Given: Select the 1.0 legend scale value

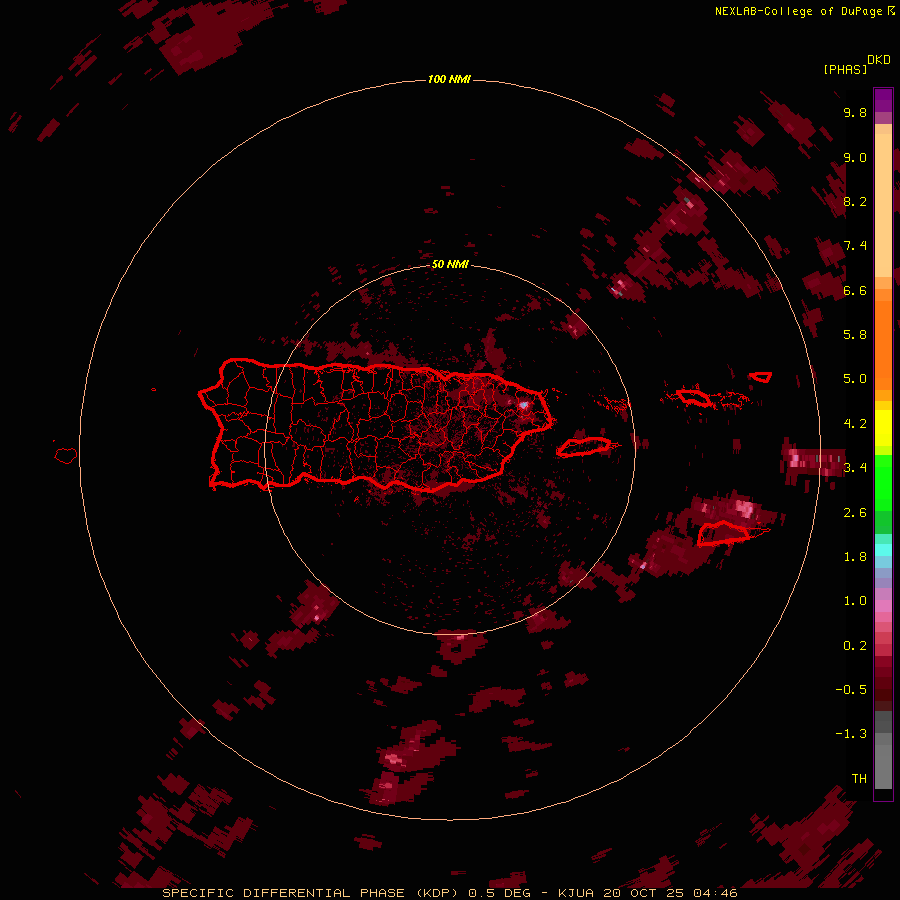Looking at the screenshot, I should 855,601.
